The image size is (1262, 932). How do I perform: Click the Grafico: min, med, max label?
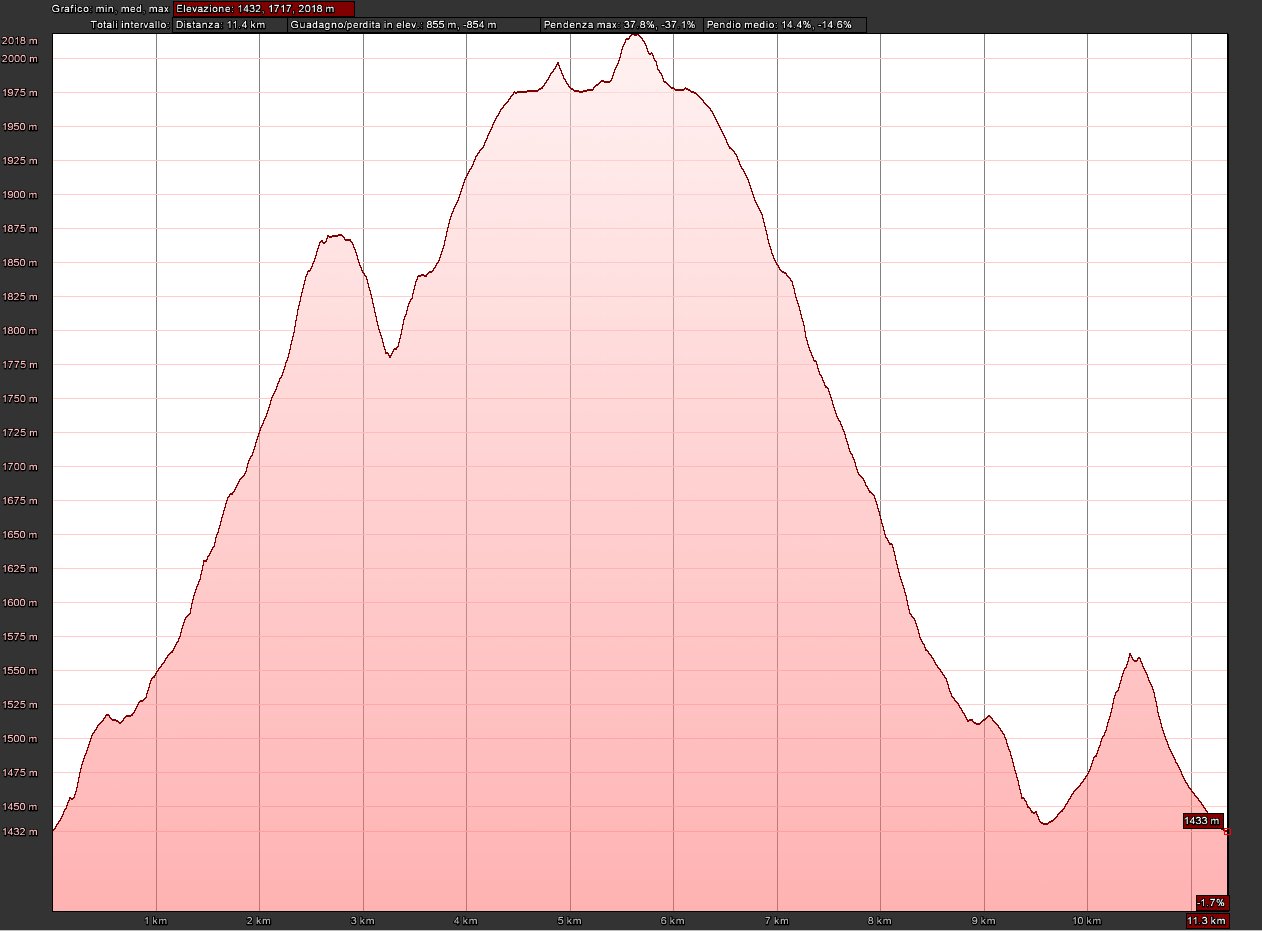110,9
